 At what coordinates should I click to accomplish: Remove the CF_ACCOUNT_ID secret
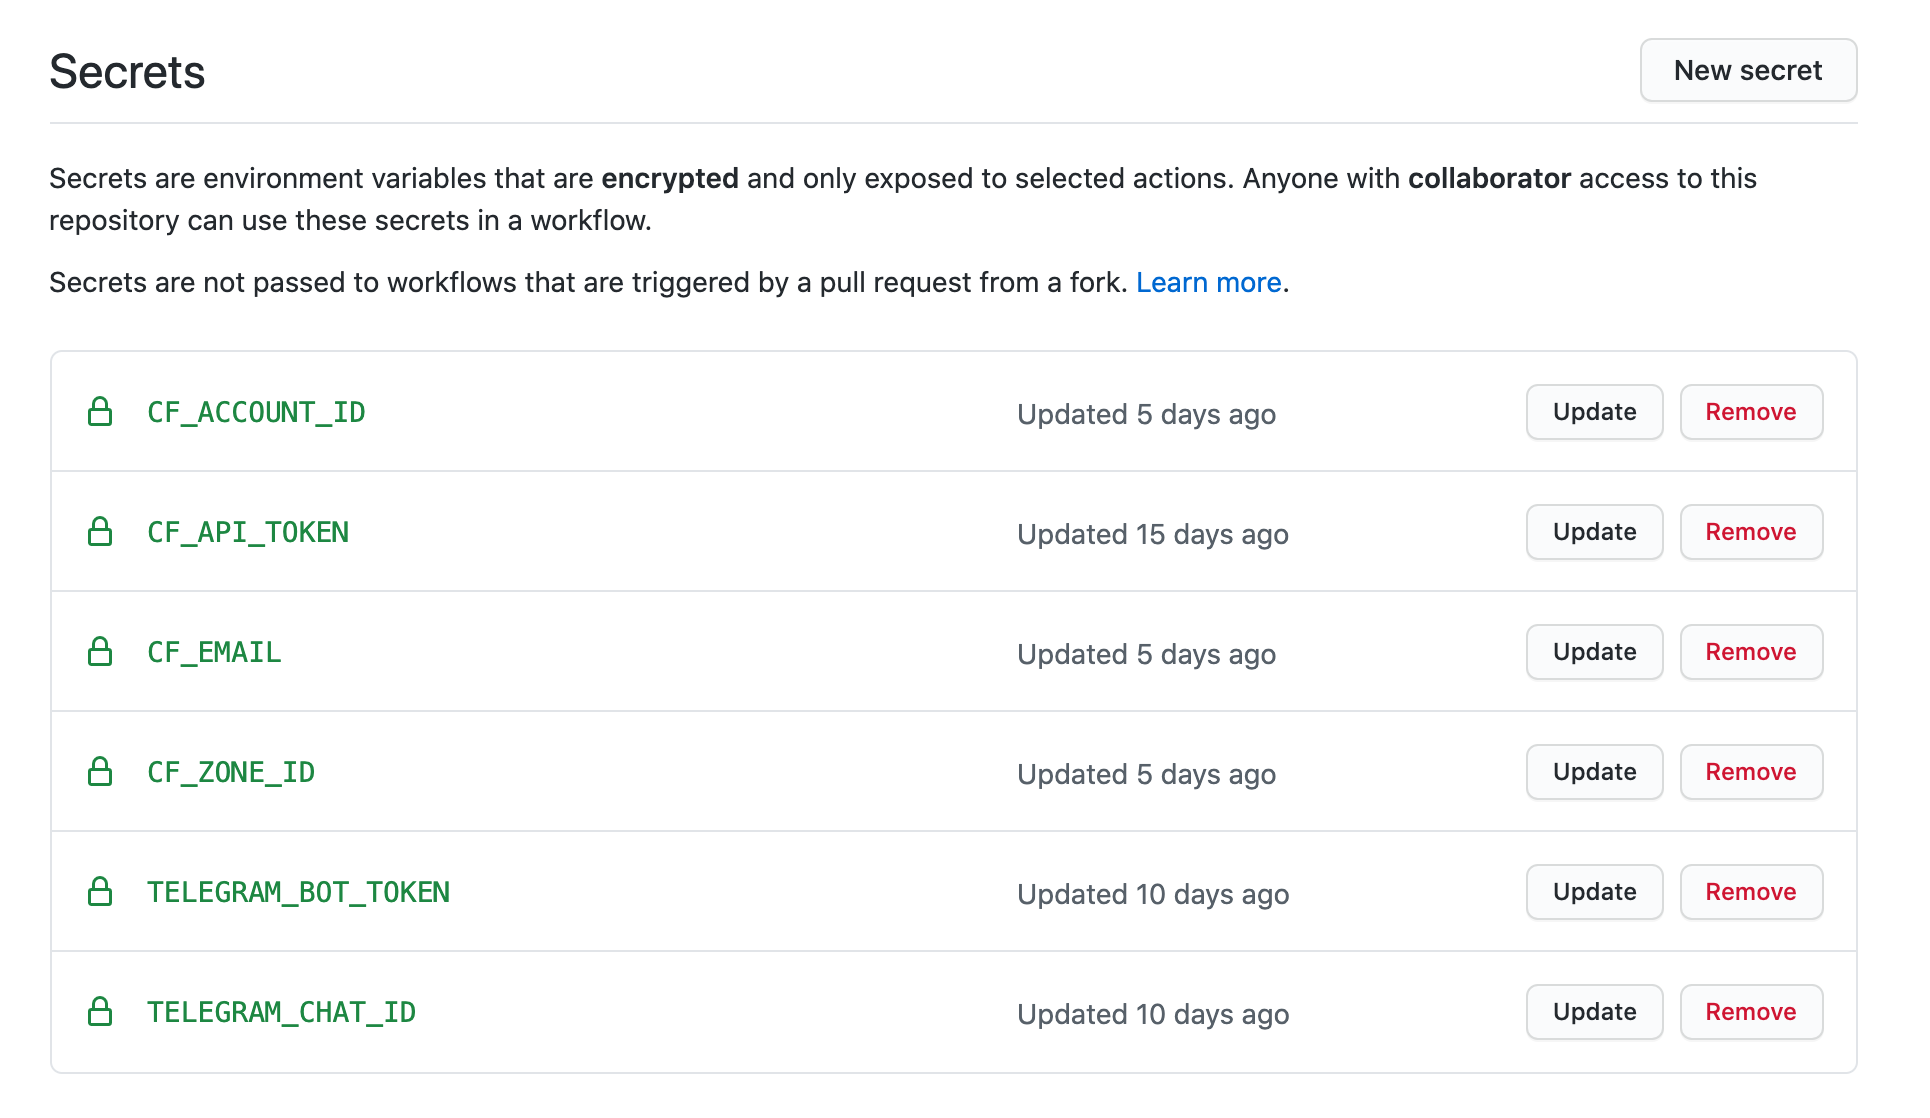coord(1750,412)
